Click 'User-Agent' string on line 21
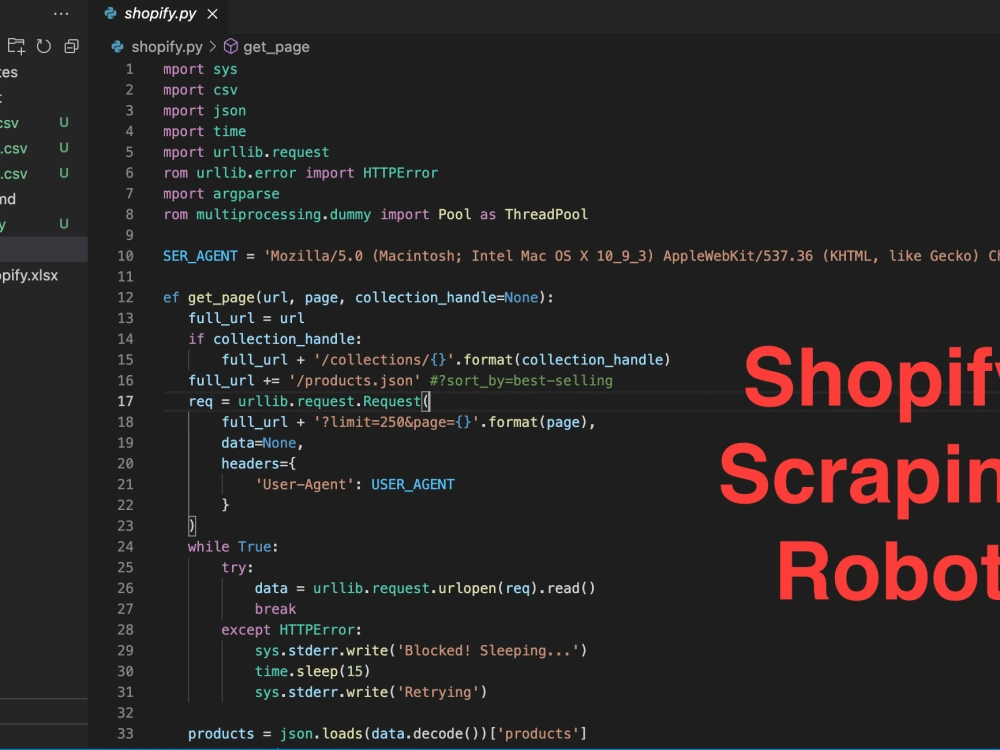Viewport: 1000px width, 750px height. (304, 484)
